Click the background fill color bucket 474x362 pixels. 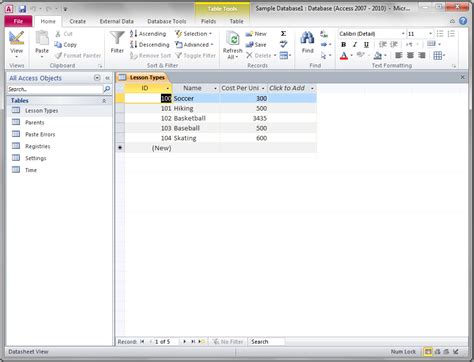click(378, 55)
